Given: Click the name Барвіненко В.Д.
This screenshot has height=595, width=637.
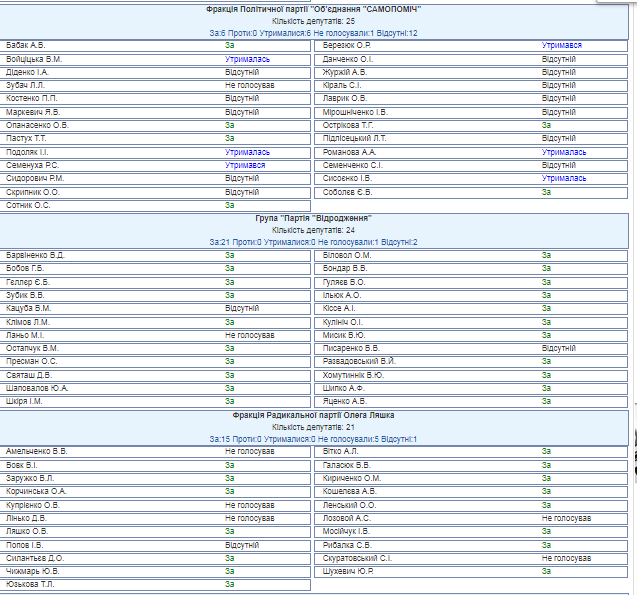Looking at the screenshot, I should point(35,255).
